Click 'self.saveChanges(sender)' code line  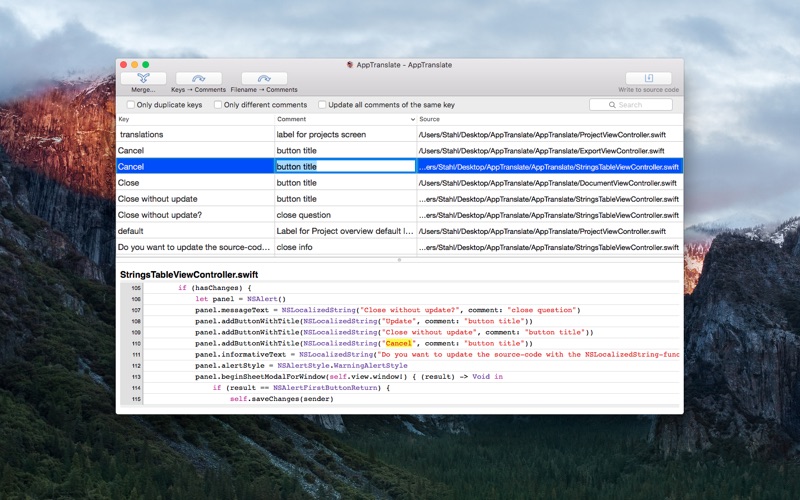click(x=282, y=399)
